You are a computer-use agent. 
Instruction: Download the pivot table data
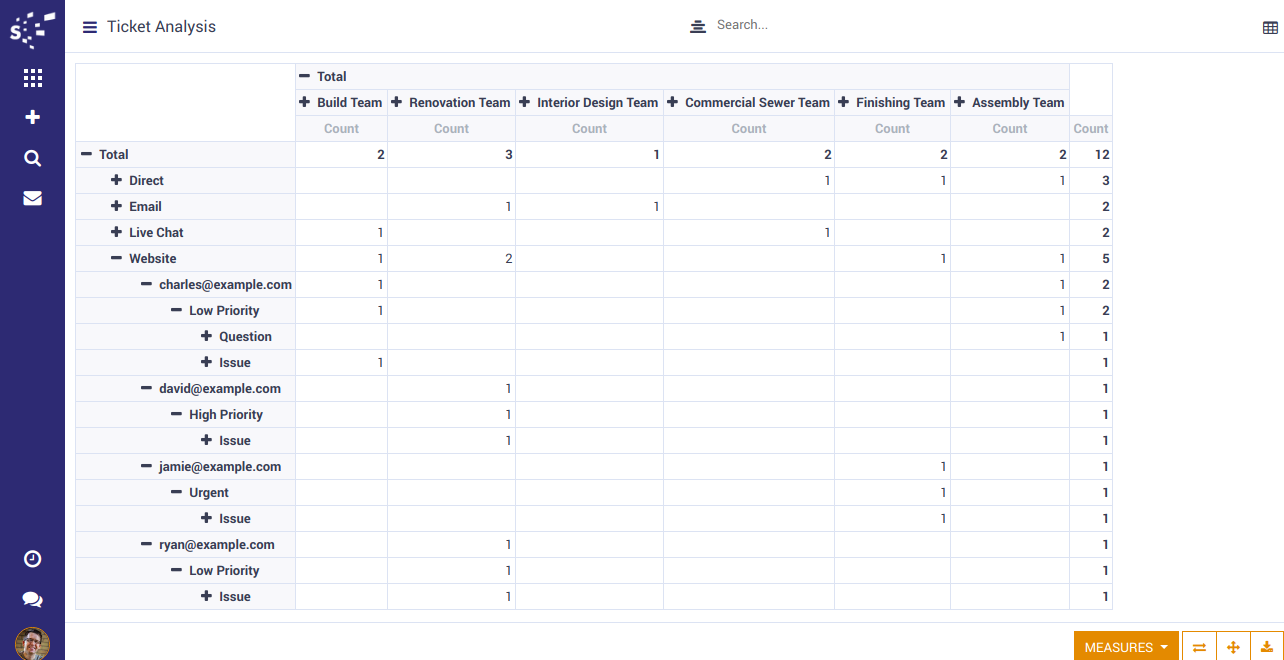coord(1267,647)
